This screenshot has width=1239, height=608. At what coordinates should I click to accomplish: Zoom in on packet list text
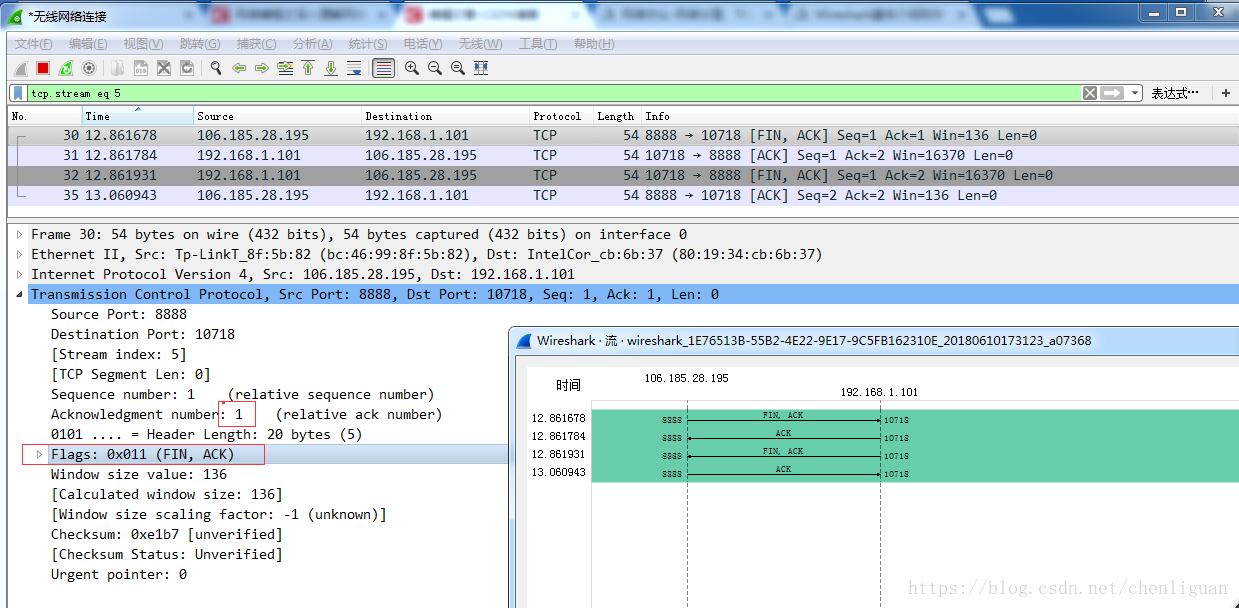pyautogui.click(x=411, y=68)
